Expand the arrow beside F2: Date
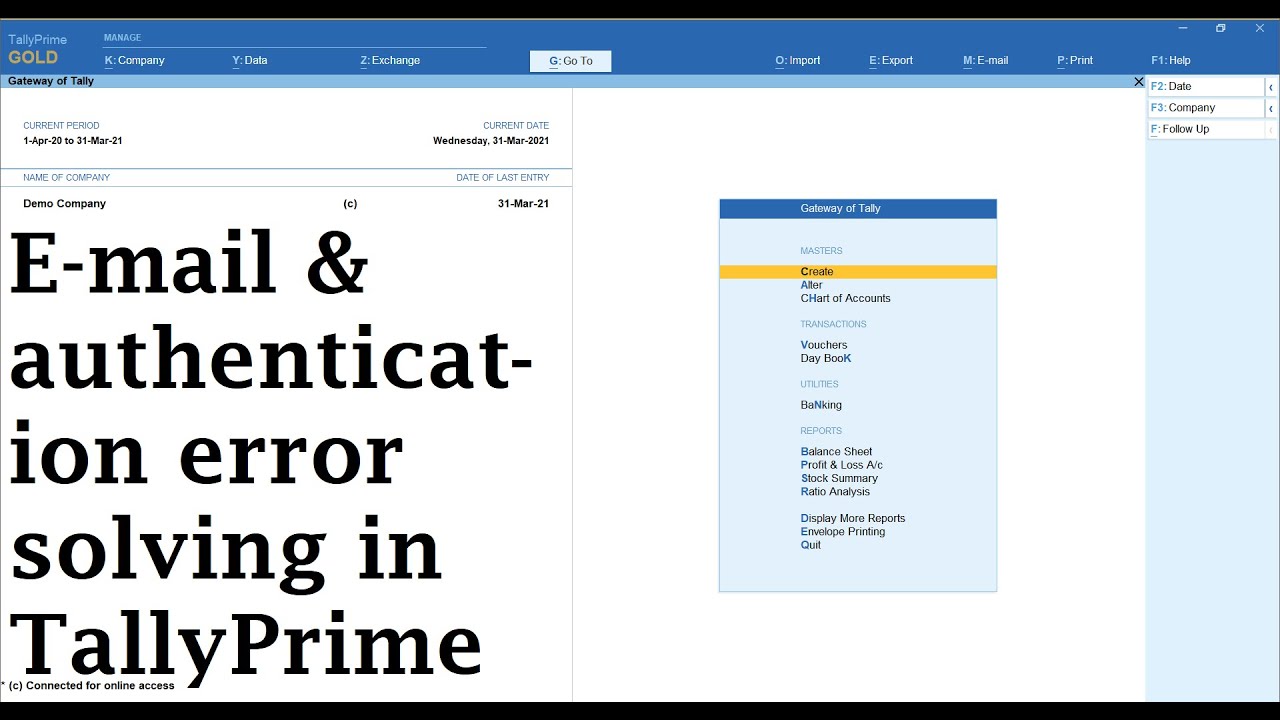 click(1271, 87)
